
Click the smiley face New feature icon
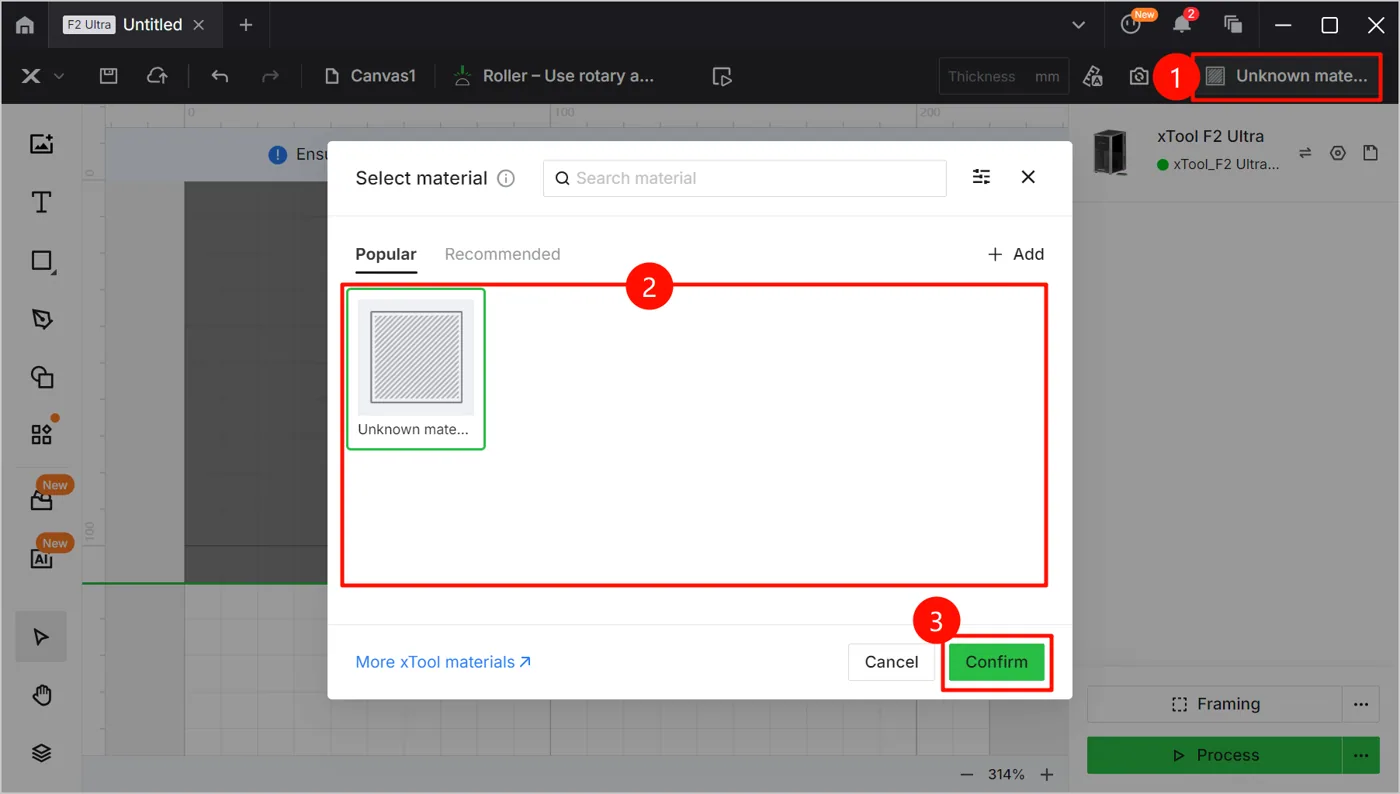1131,25
